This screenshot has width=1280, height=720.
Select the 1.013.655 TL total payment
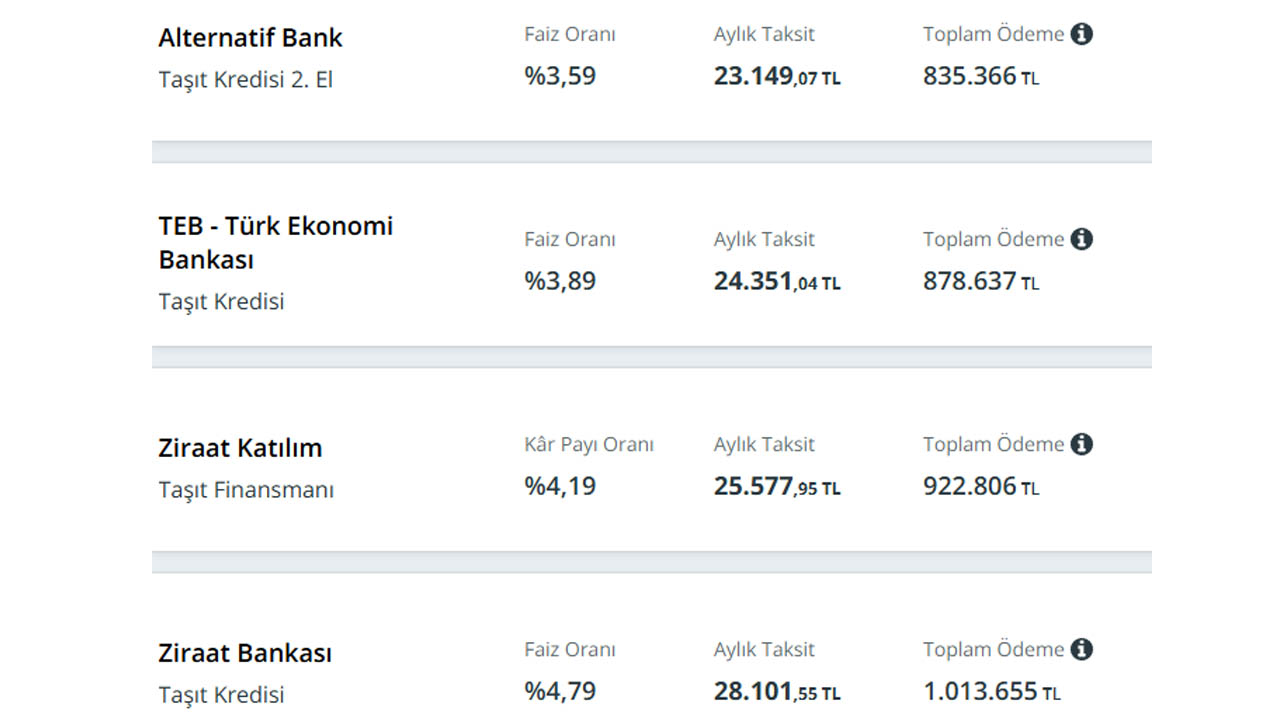992,692
